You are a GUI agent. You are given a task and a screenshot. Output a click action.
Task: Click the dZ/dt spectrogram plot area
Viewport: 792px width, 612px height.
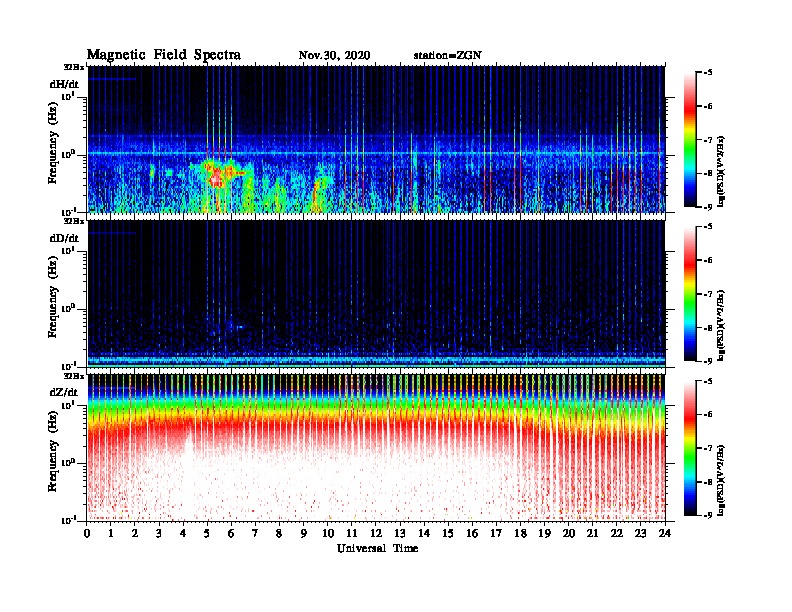[376, 447]
